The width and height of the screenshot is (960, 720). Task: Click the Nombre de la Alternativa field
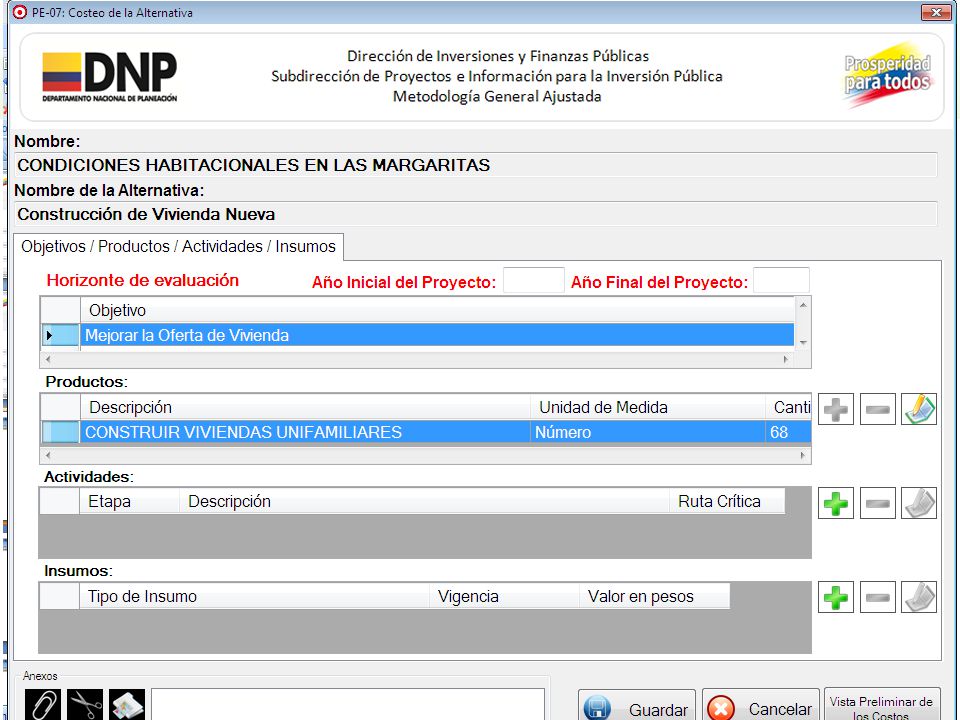pyautogui.click(x=476, y=214)
